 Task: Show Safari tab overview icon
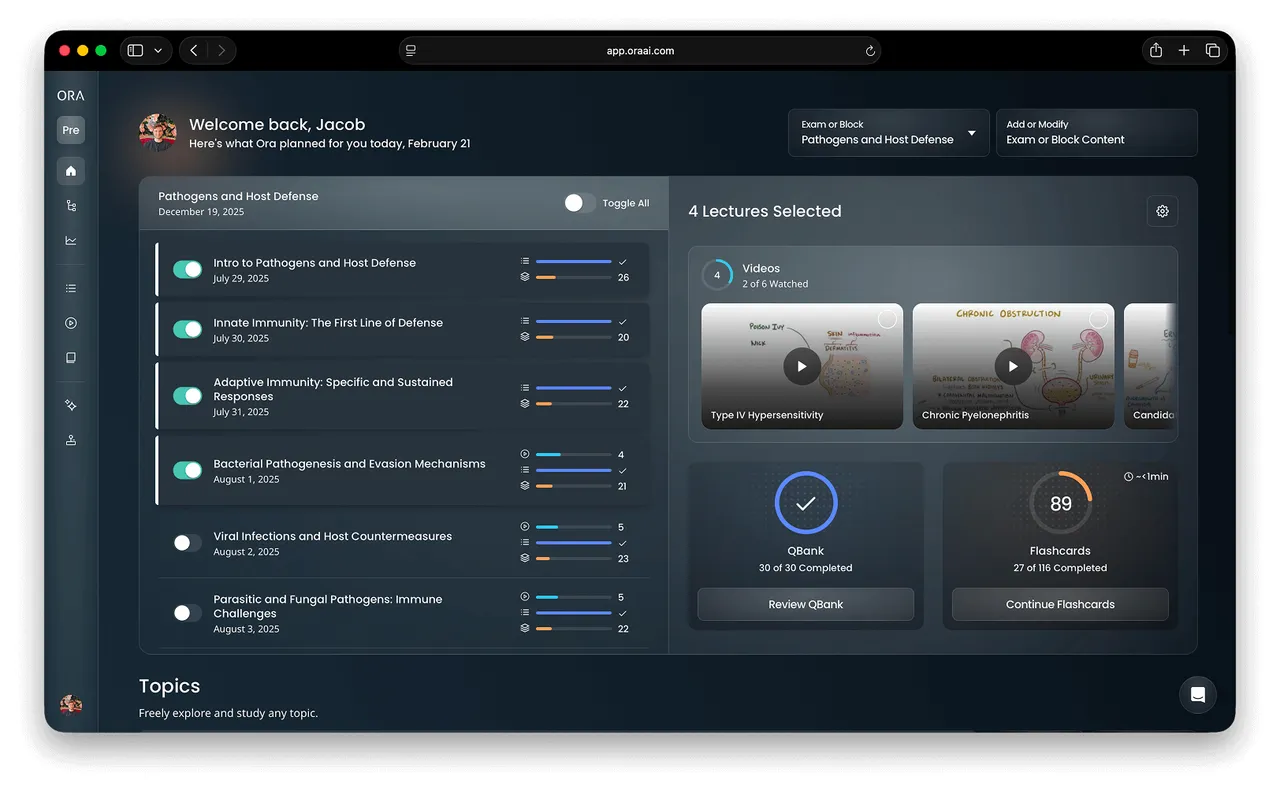point(1212,50)
